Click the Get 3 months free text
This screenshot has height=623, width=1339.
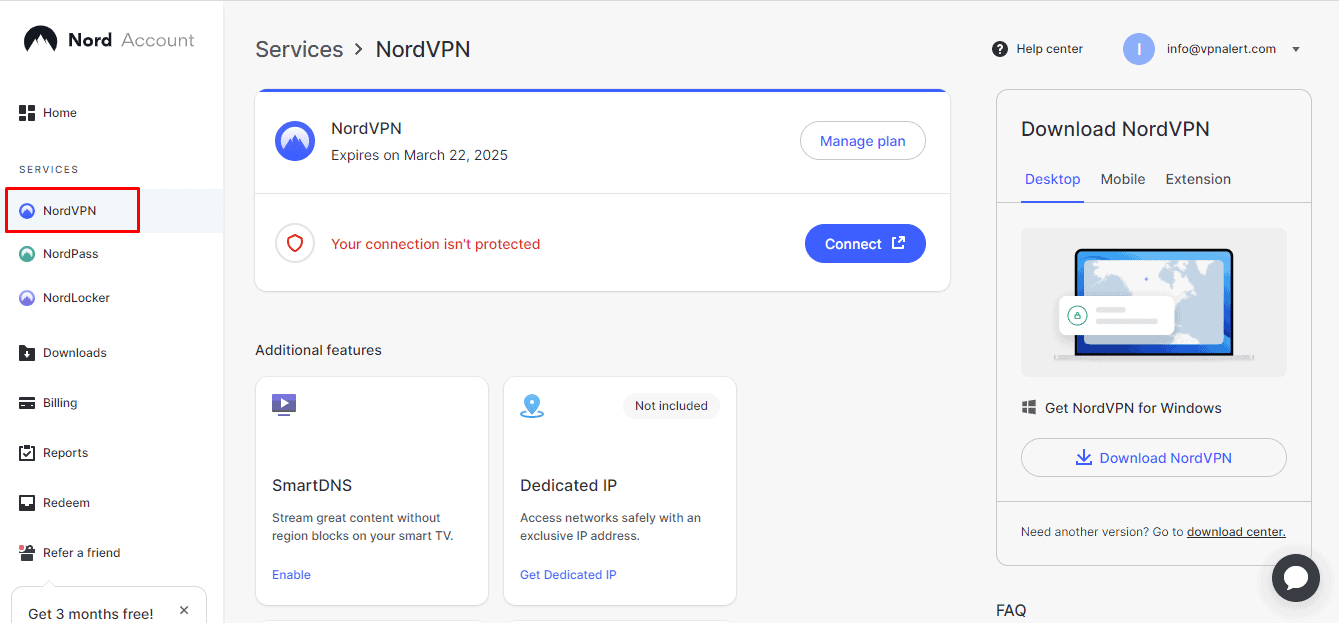point(91,614)
